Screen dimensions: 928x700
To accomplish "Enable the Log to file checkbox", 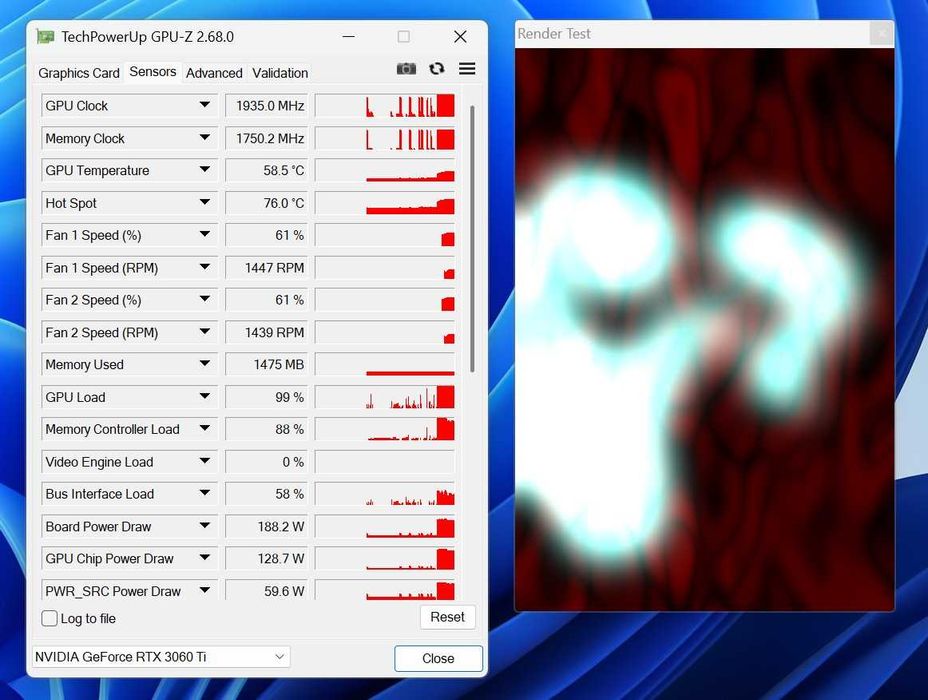I will pyautogui.click(x=50, y=618).
